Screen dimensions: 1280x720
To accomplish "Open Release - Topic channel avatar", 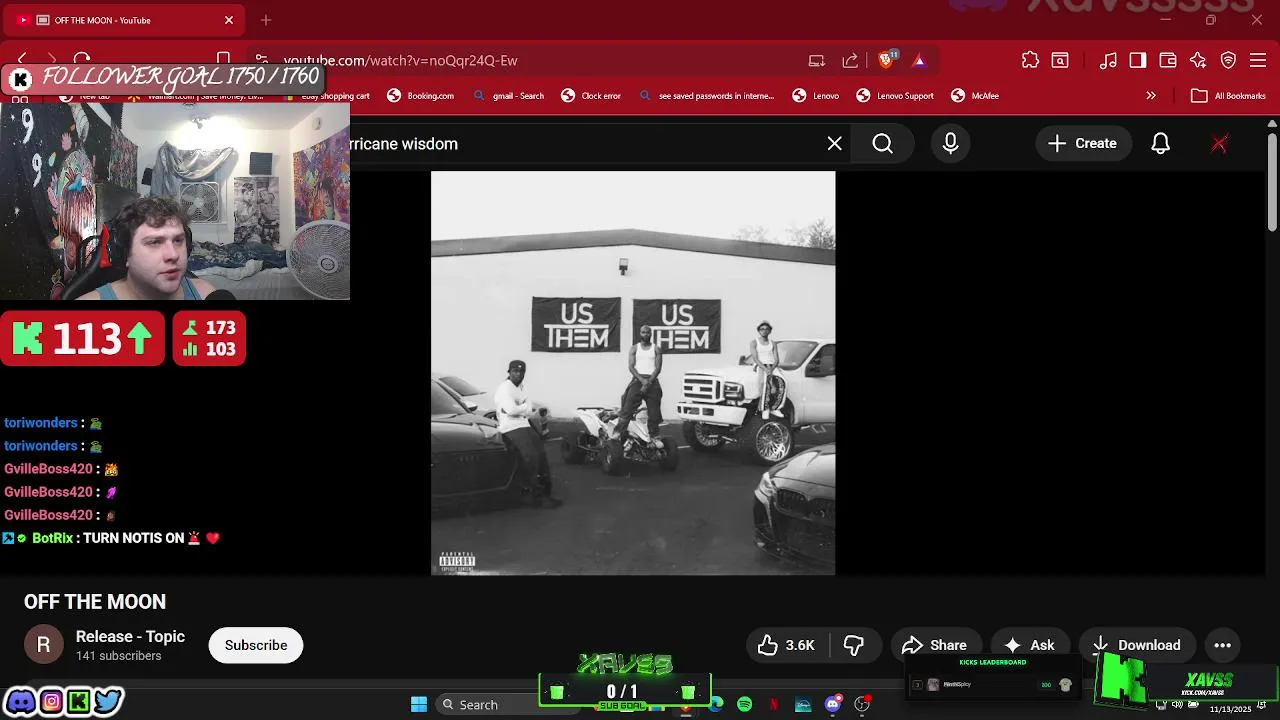I will (x=44, y=645).
